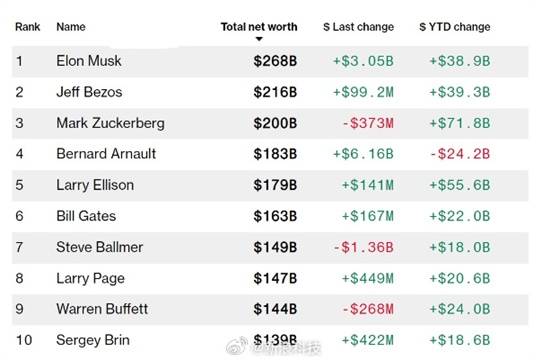Click the sort arrow under Total net worth
The image size is (550, 360).
coord(259,39)
